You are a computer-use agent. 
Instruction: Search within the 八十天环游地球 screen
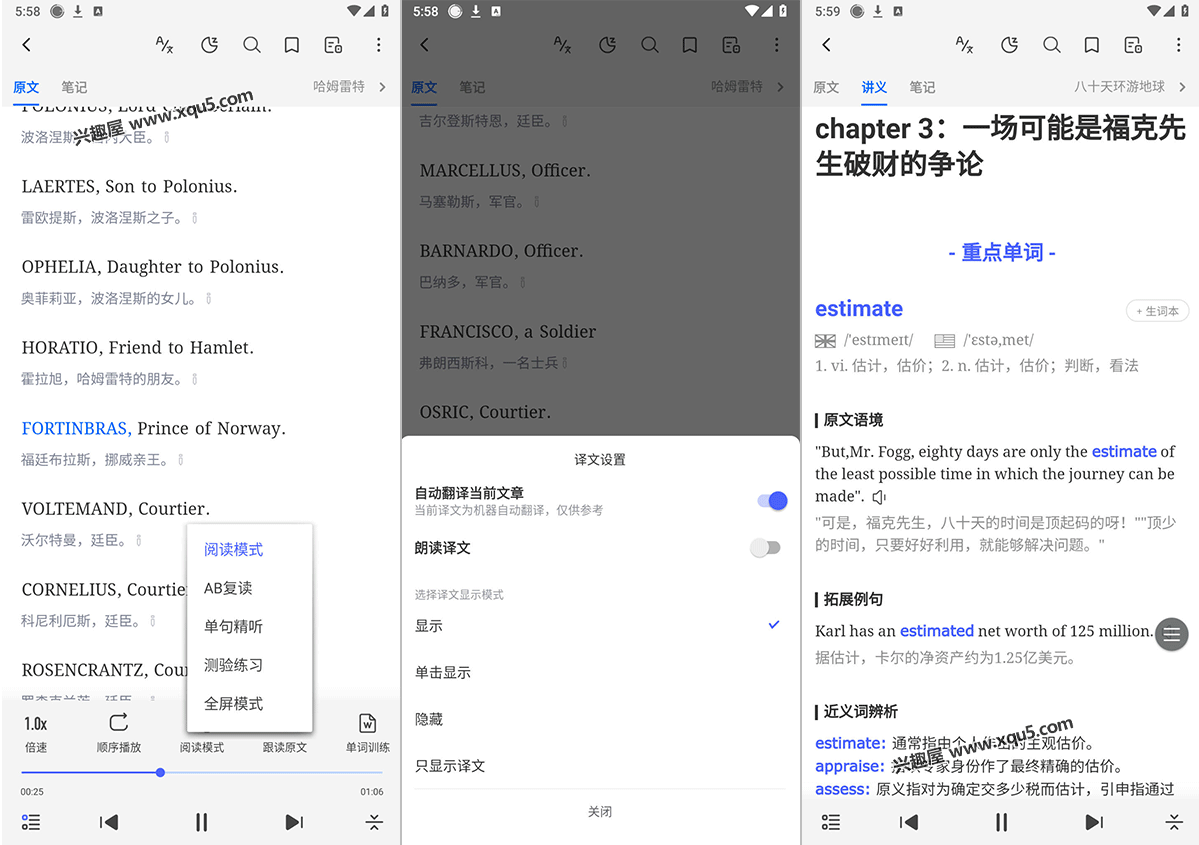pyautogui.click(x=1051, y=45)
